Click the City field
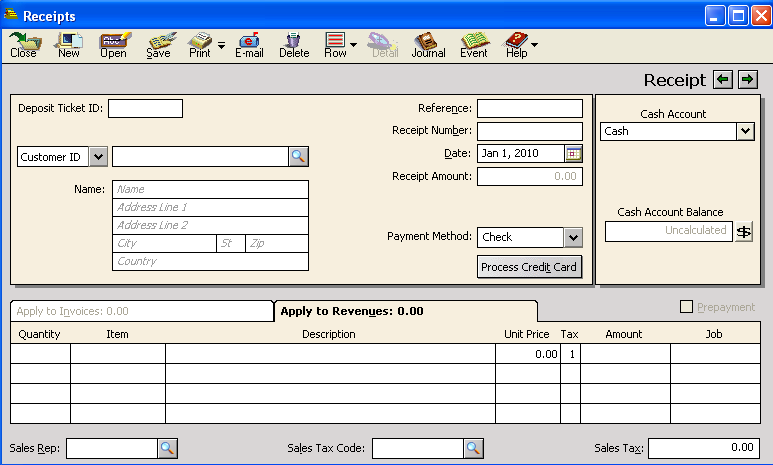The height and width of the screenshot is (465, 773). click(165, 243)
